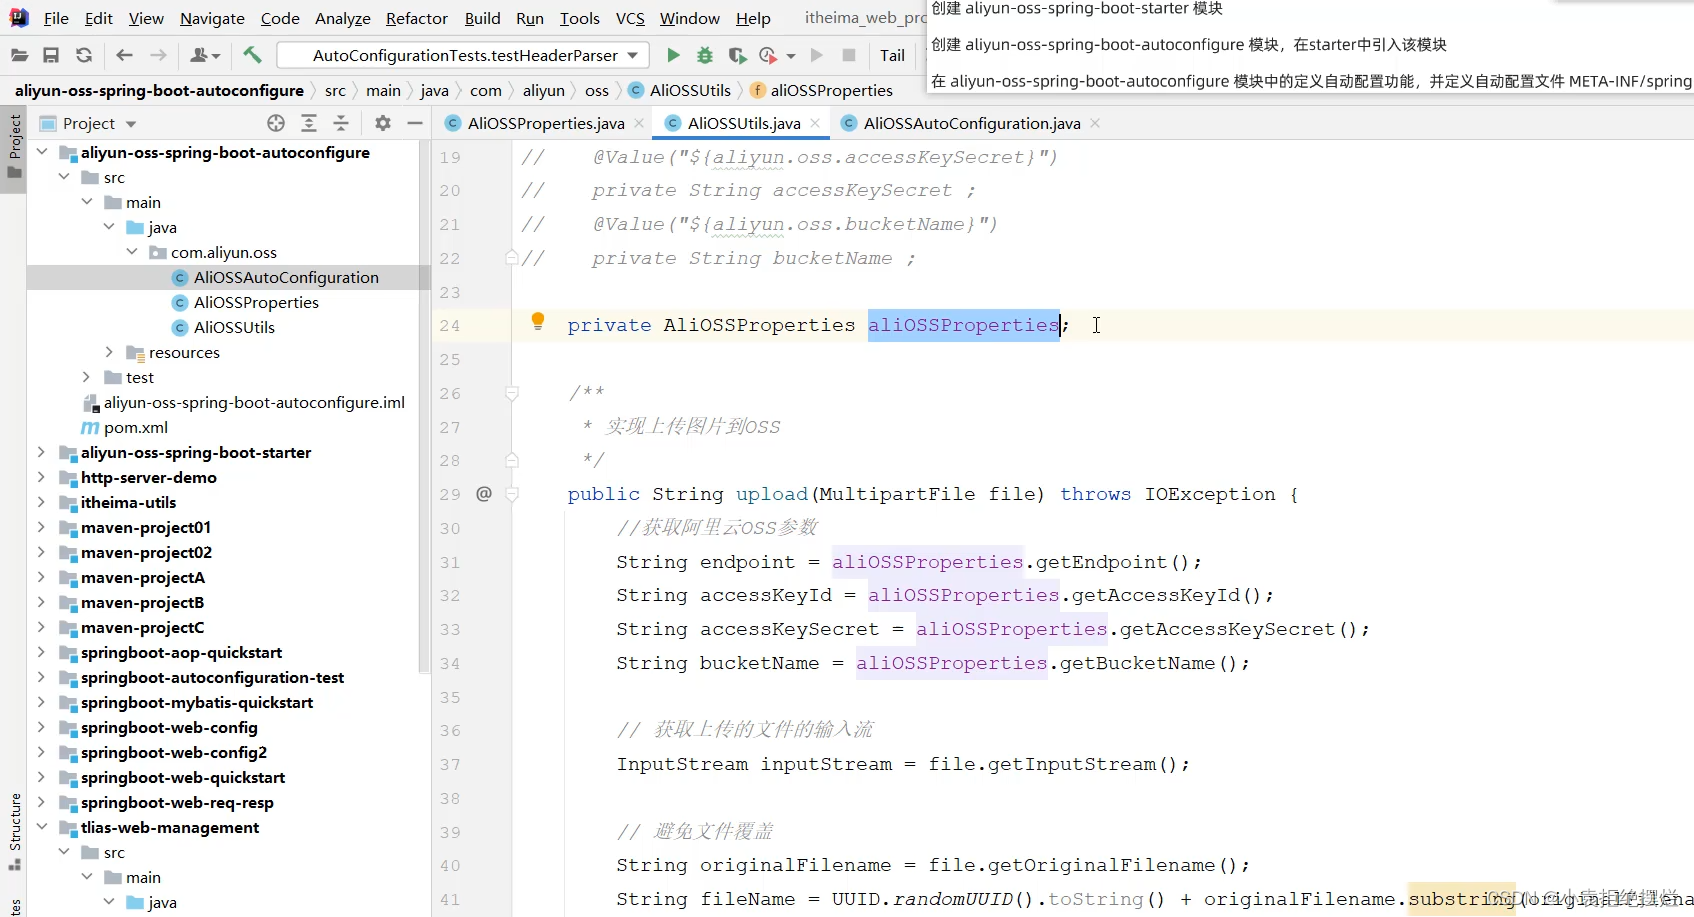1694x917 pixels.
Task: Click the locate-in-project target icon
Action: coord(276,123)
